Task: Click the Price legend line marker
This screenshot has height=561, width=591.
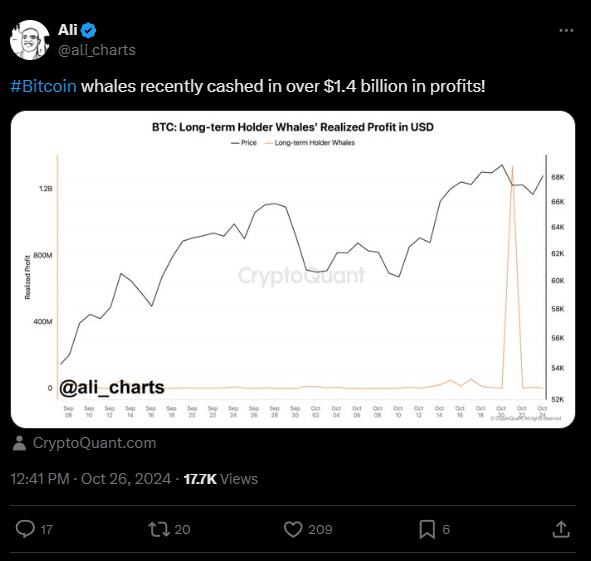Action: pos(235,143)
